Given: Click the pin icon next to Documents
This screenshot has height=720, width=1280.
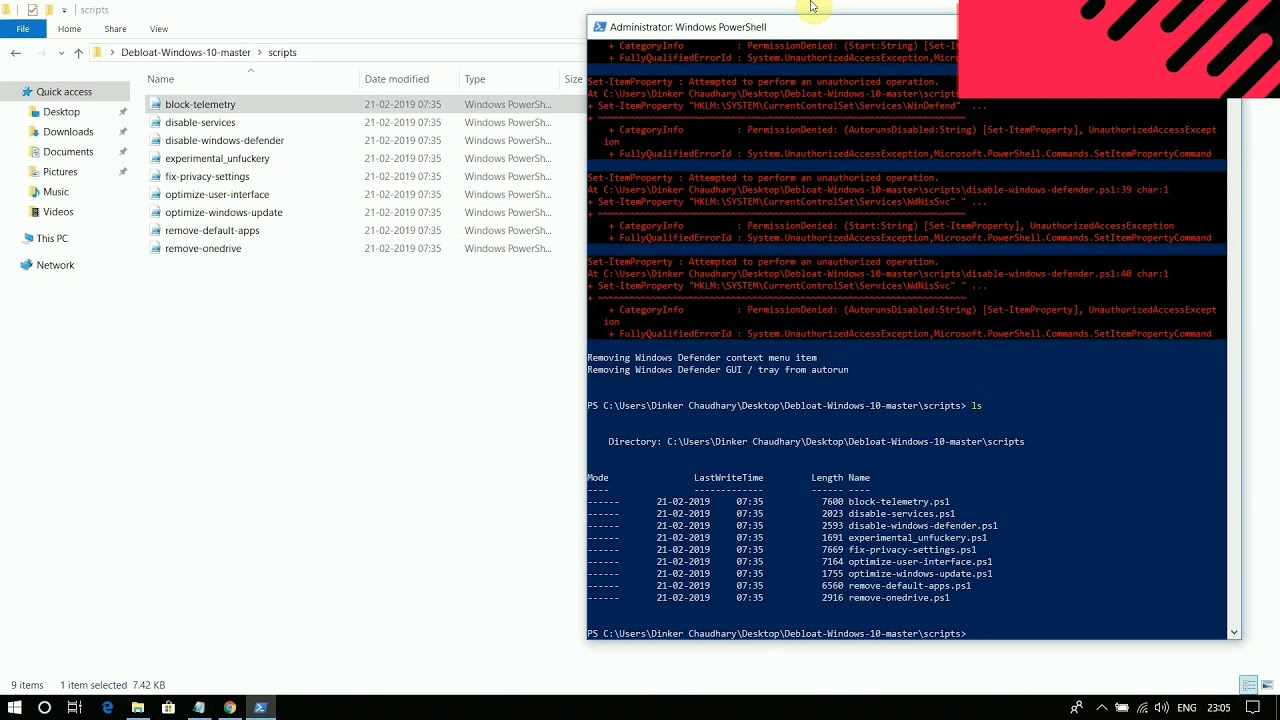Looking at the screenshot, I should coord(123,152).
